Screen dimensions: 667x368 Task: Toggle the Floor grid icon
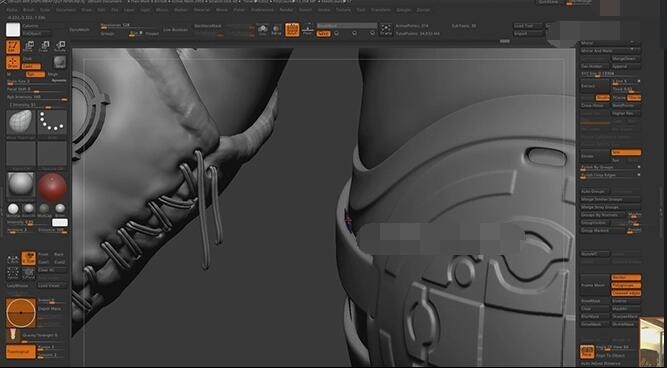click(x=308, y=30)
